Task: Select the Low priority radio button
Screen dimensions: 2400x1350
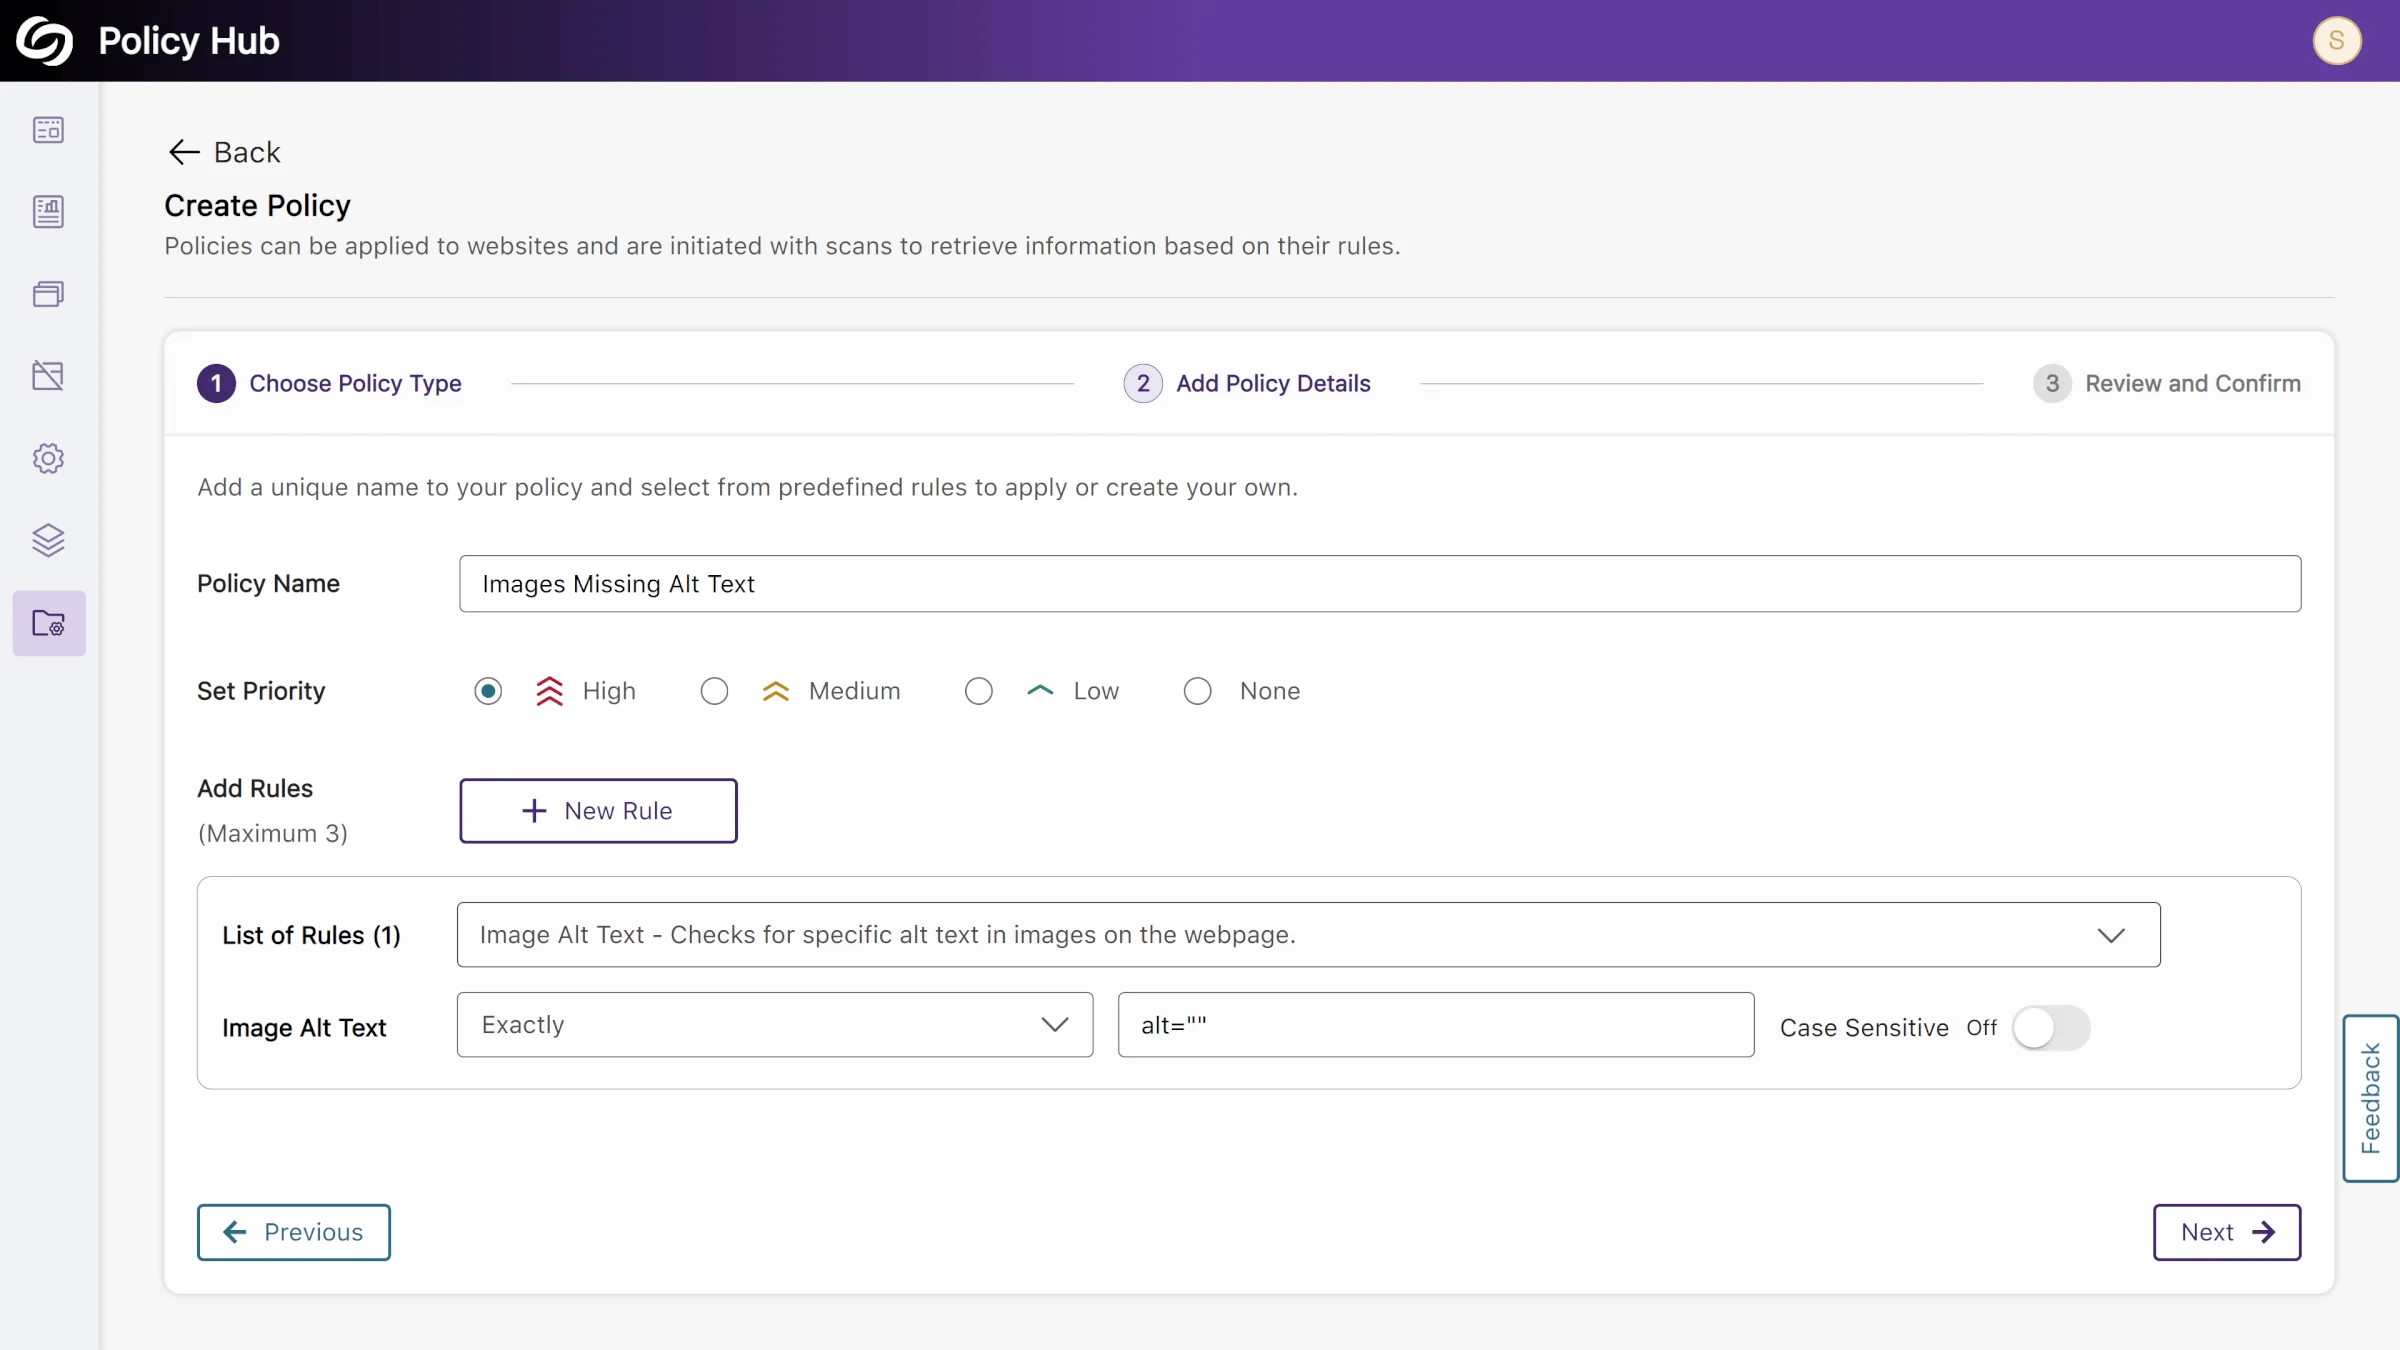Action: (979, 691)
